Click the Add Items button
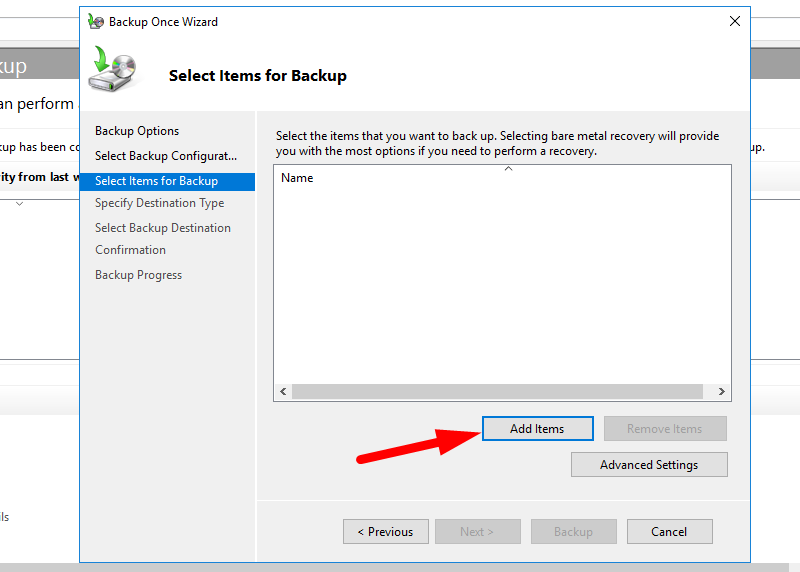The height and width of the screenshot is (572, 800). coord(537,429)
